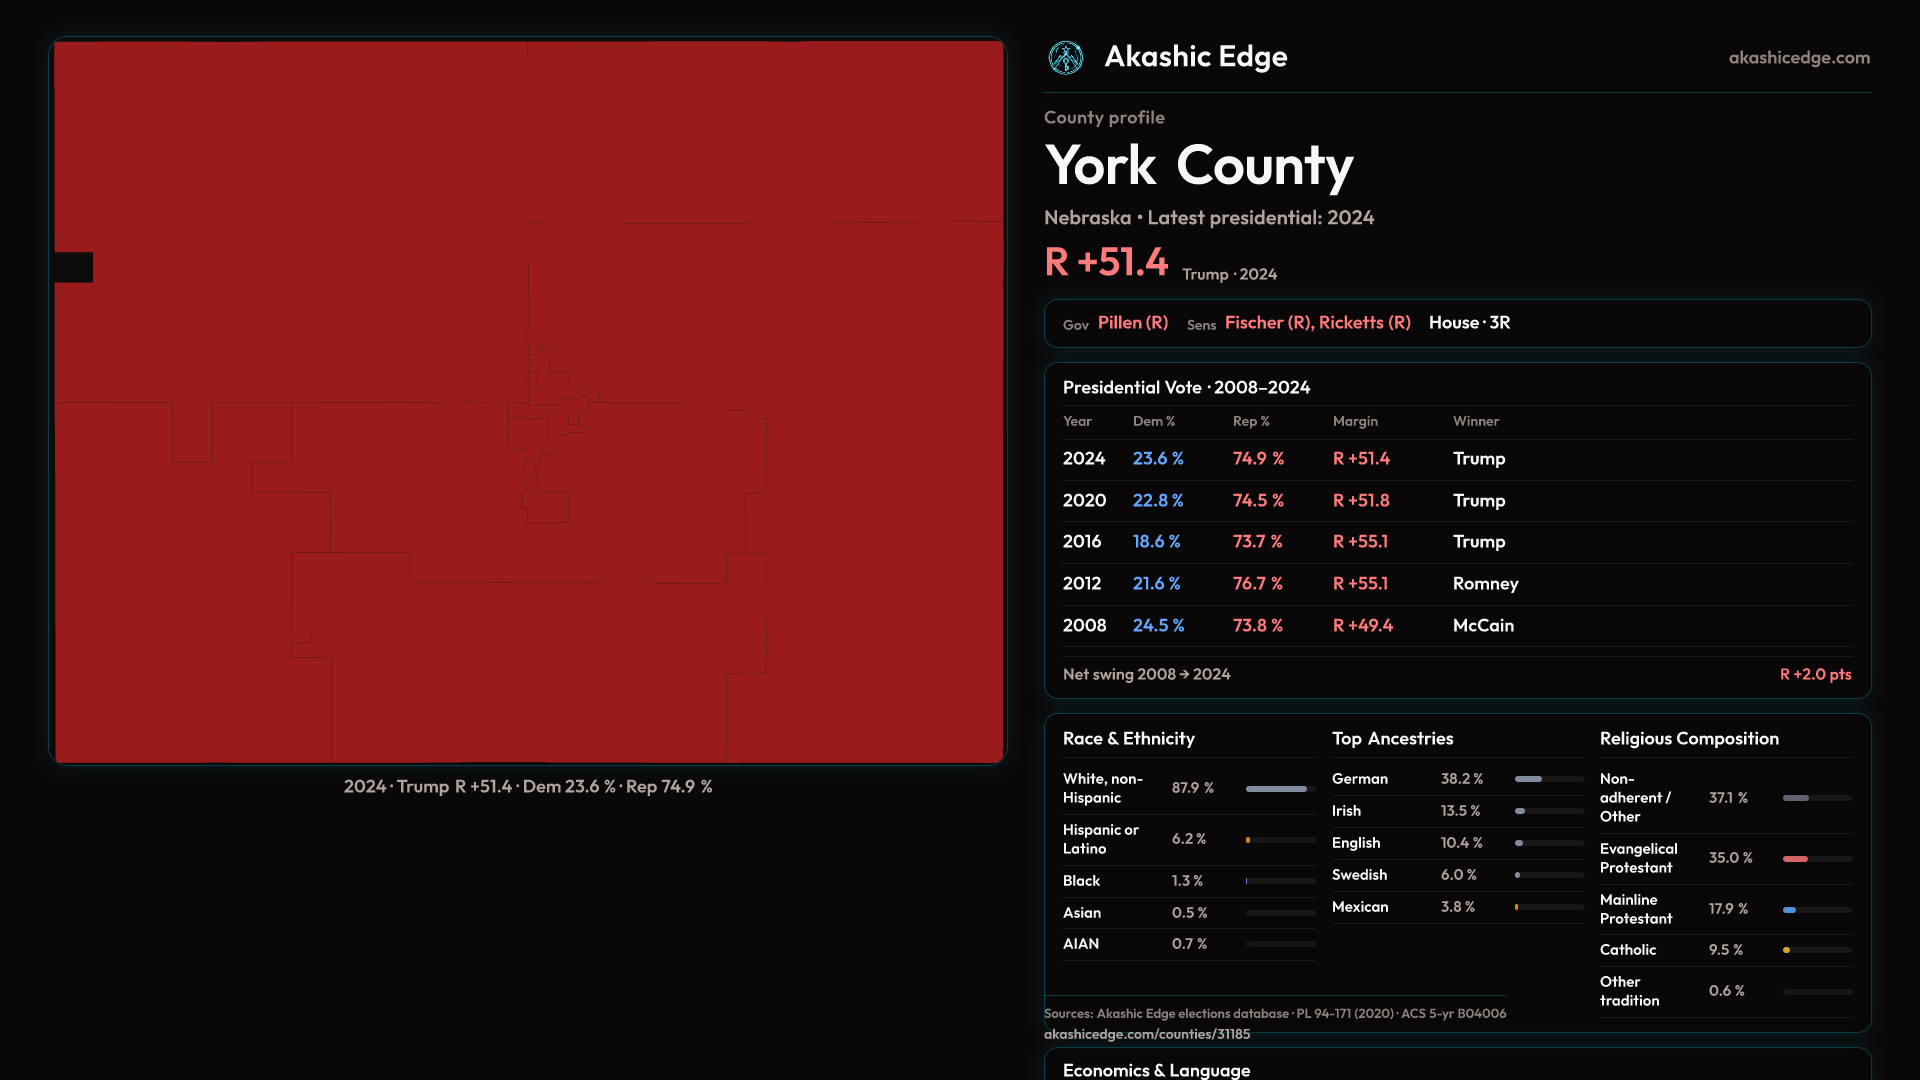The image size is (1920, 1080).
Task: Click the Akashic Edge logo icon
Action: coord(1065,58)
